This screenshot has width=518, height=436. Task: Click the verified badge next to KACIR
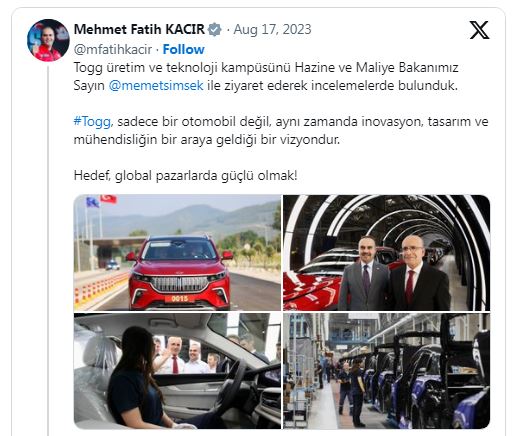[x=215, y=29]
